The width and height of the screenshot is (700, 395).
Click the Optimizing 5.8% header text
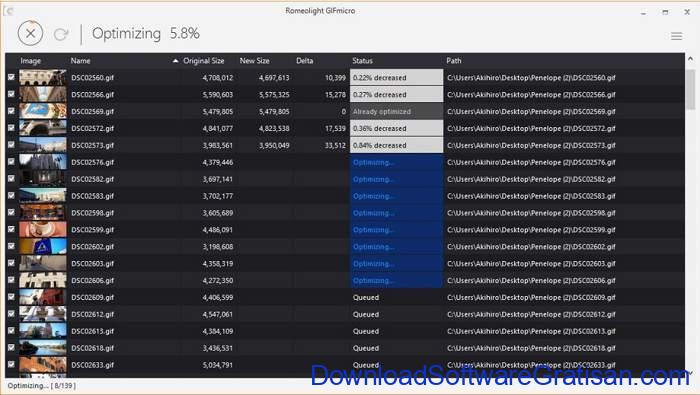[146, 33]
